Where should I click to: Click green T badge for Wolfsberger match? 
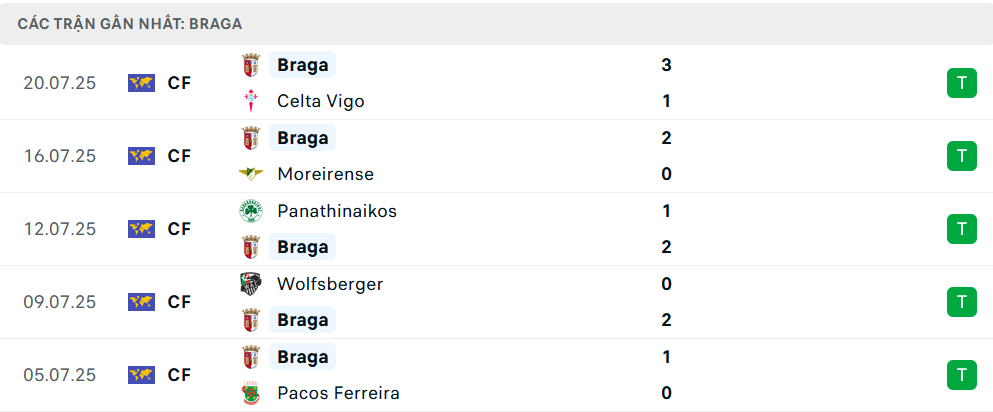point(961,302)
